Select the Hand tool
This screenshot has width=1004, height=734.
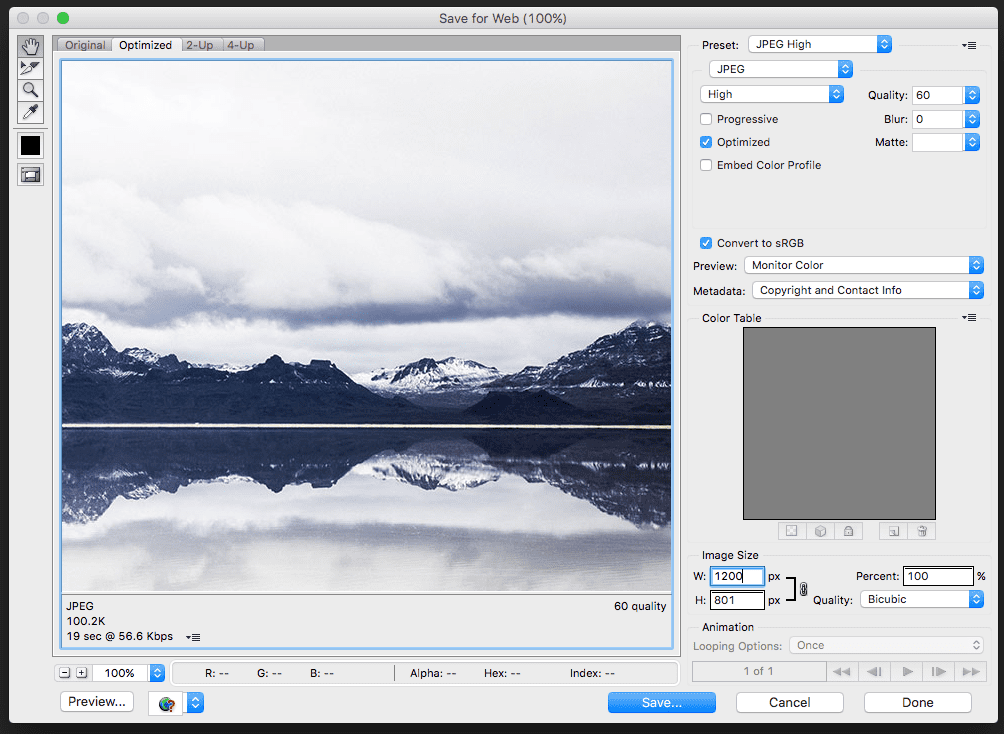point(31,46)
